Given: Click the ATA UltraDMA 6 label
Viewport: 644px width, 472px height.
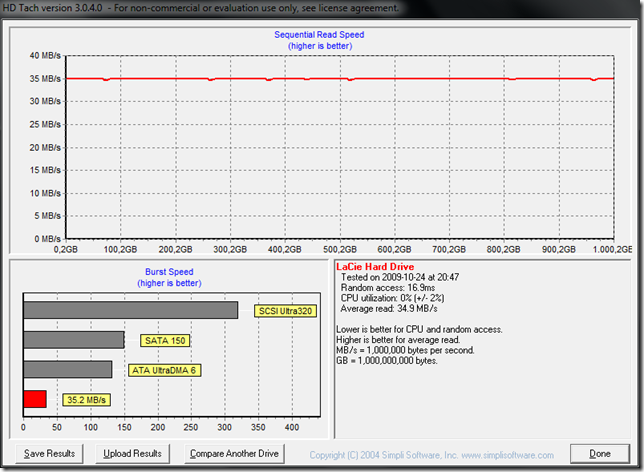Looking at the screenshot, I should pyautogui.click(x=163, y=370).
